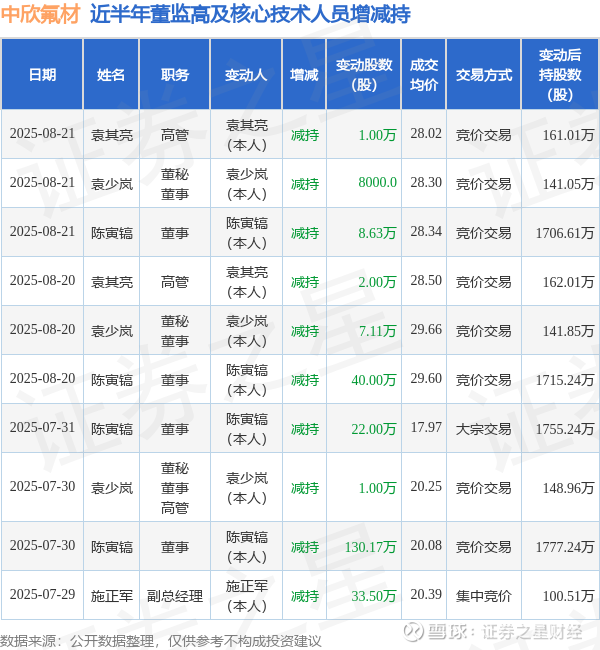
Task: Click 袁少岚 name in the 29.66 price row
Action: point(112,331)
